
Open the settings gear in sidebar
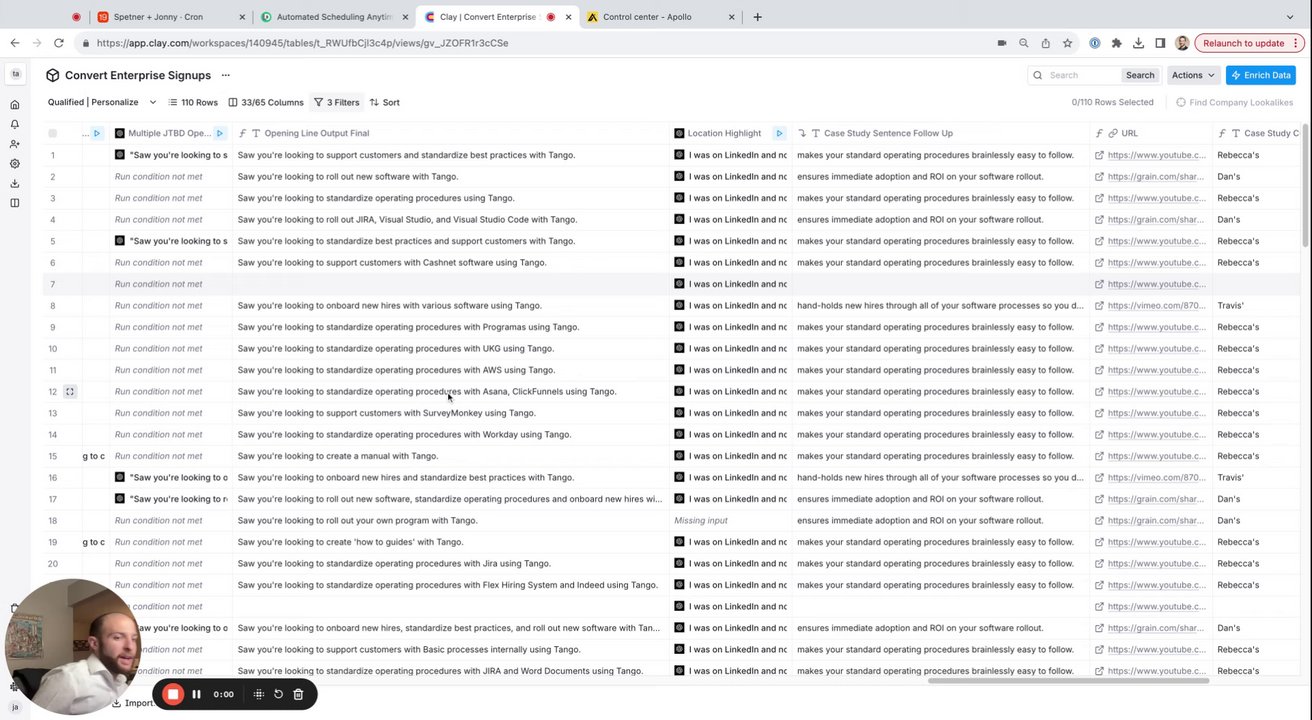15,163
